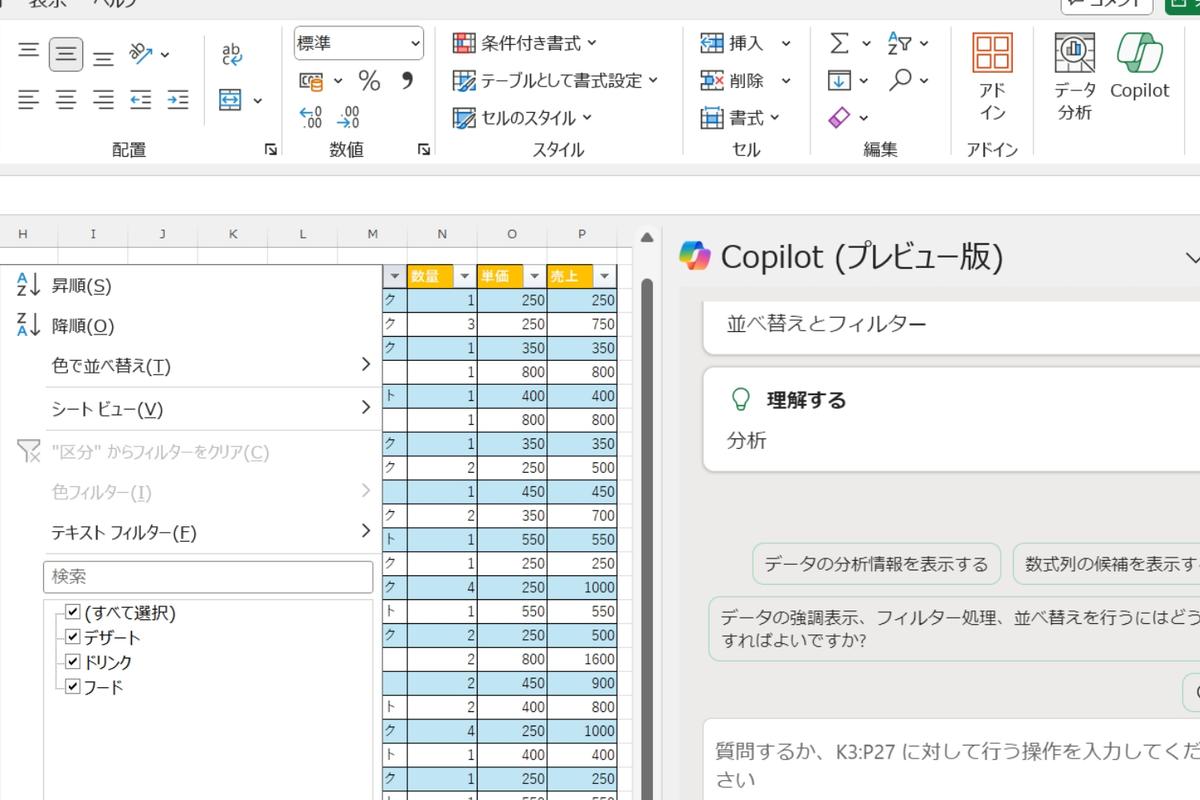Launch Copilot from the ribbon
This screenshot has height=800, width=1200.
point(1139,66)
